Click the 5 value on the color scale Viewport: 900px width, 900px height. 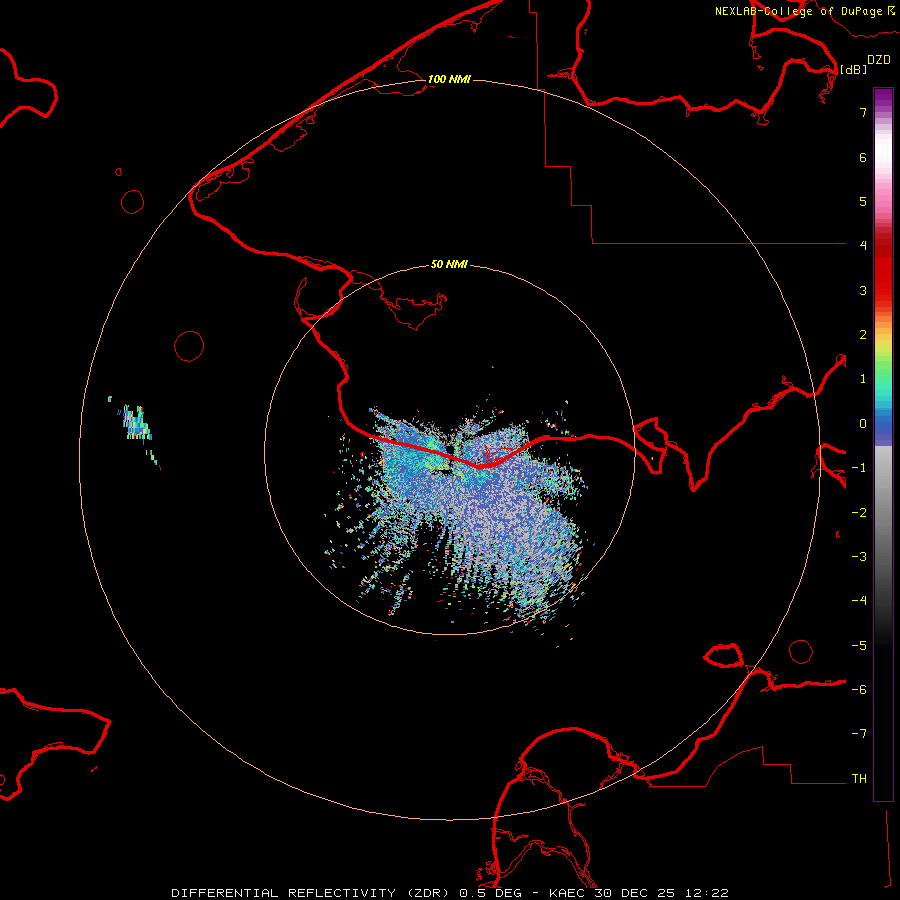[863, 201]
